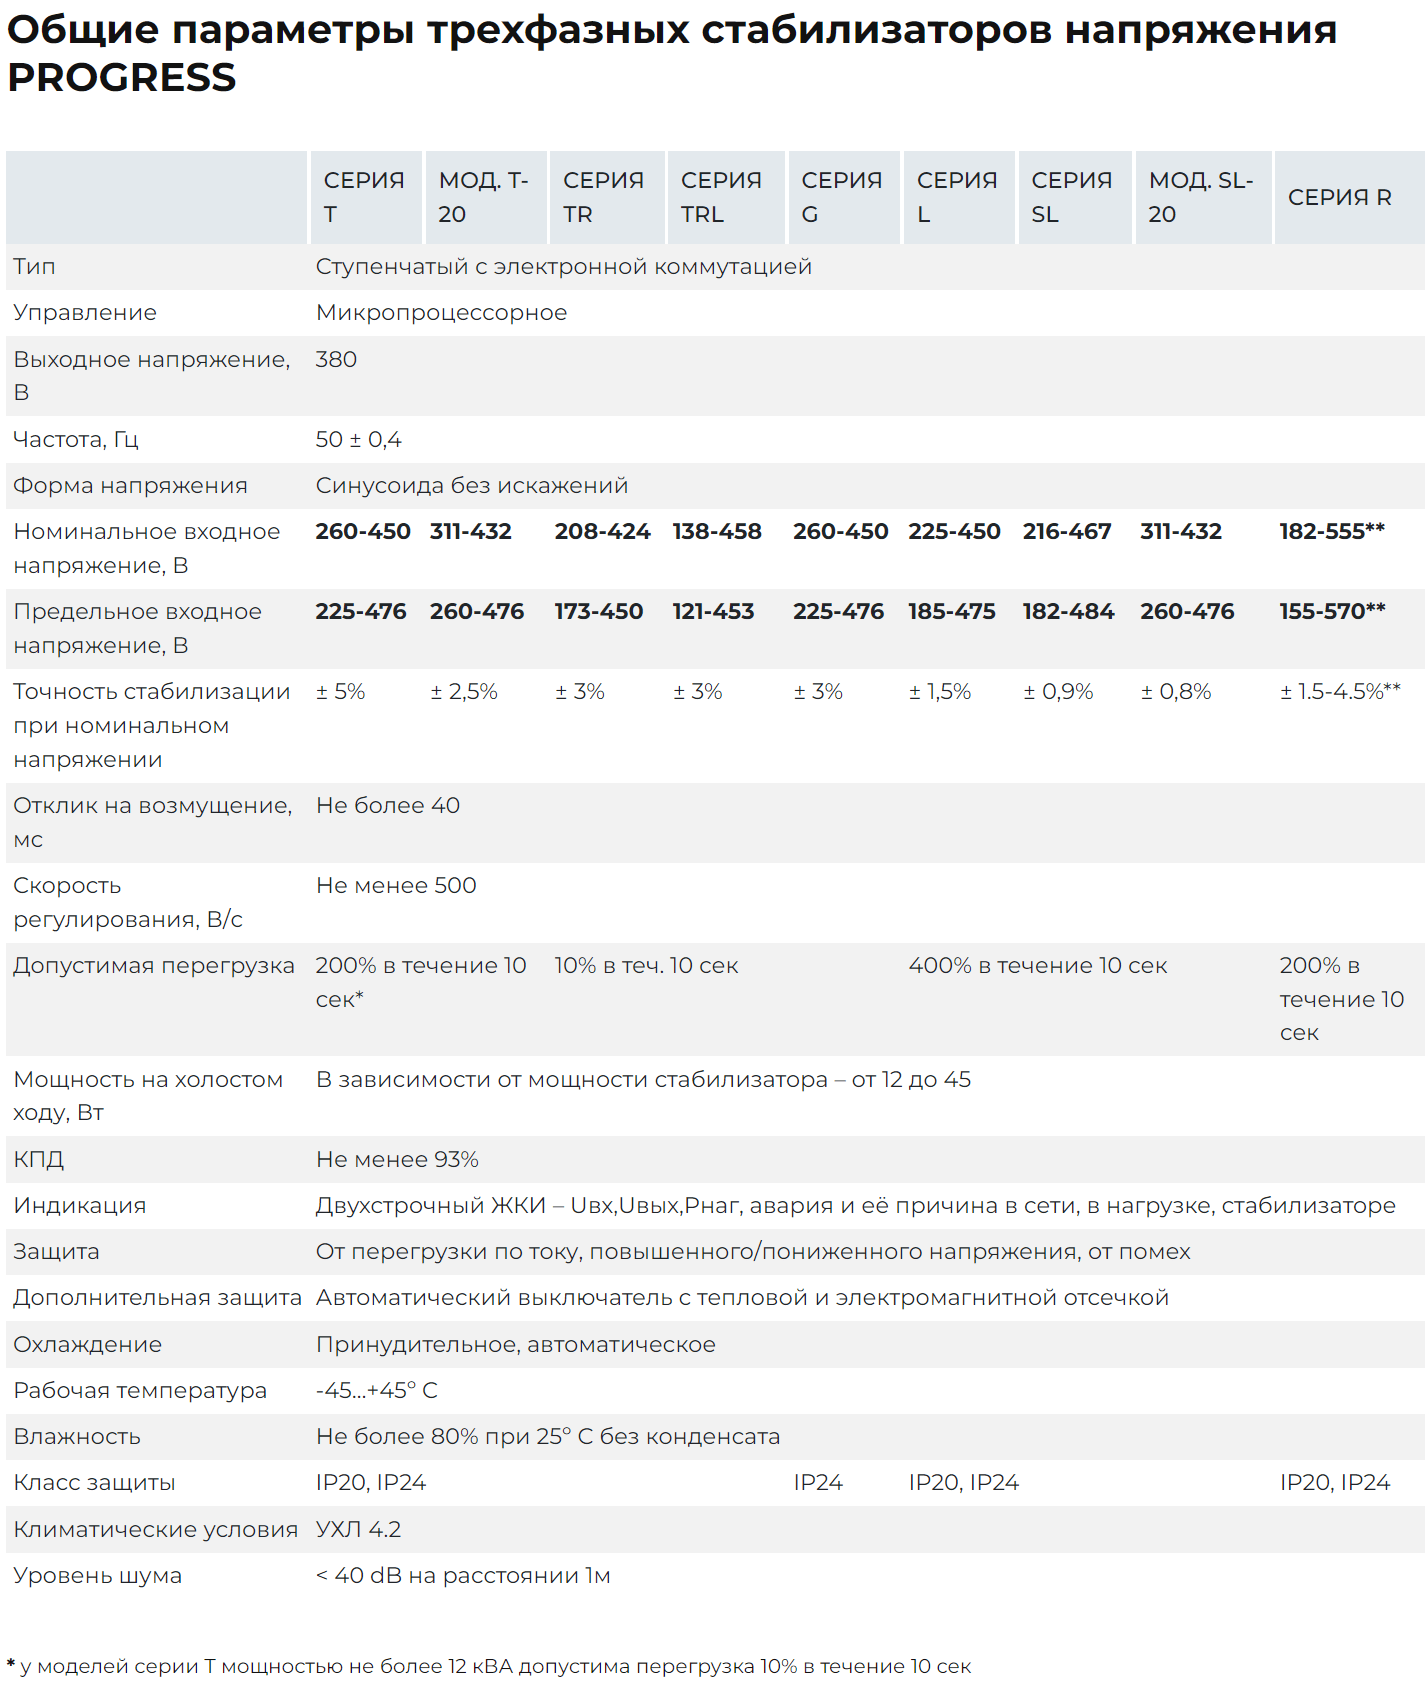The width and height of the screenshot is (1425, 1690).
Task: Select 'Скорость регулирования, В/с' label
Action: pos(128,902)
